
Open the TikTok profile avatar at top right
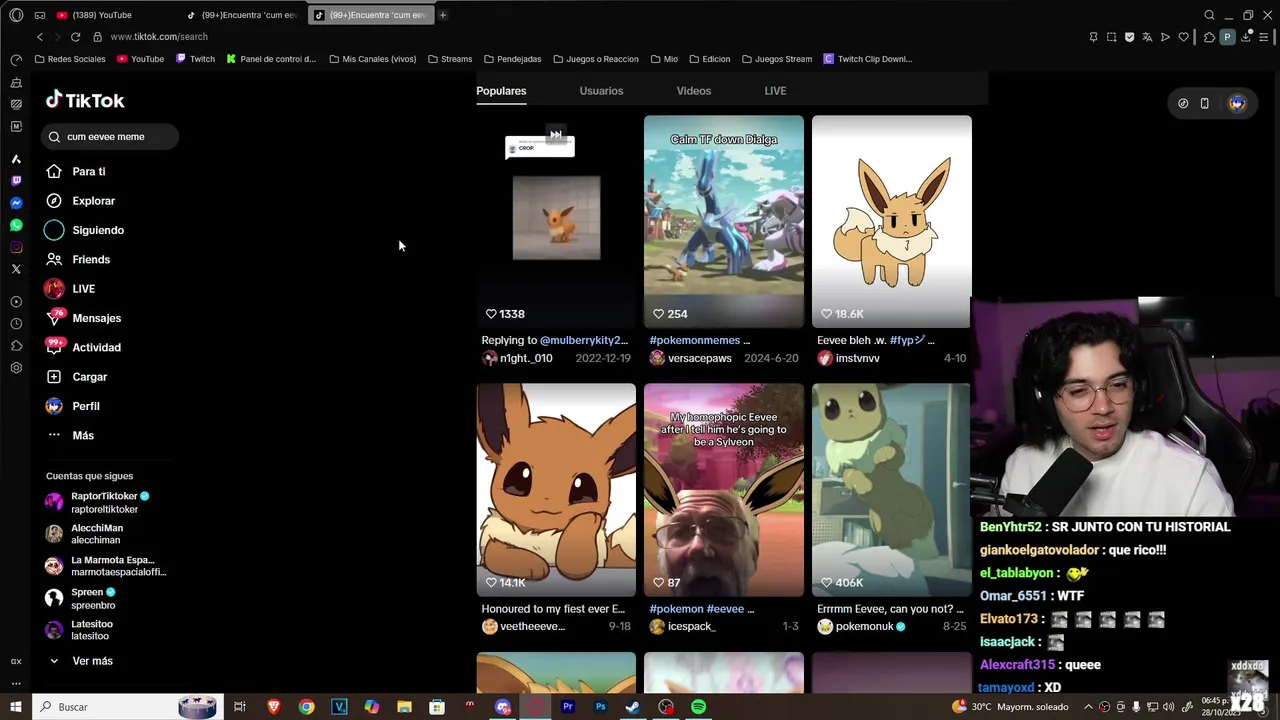tap(1237, 103)
